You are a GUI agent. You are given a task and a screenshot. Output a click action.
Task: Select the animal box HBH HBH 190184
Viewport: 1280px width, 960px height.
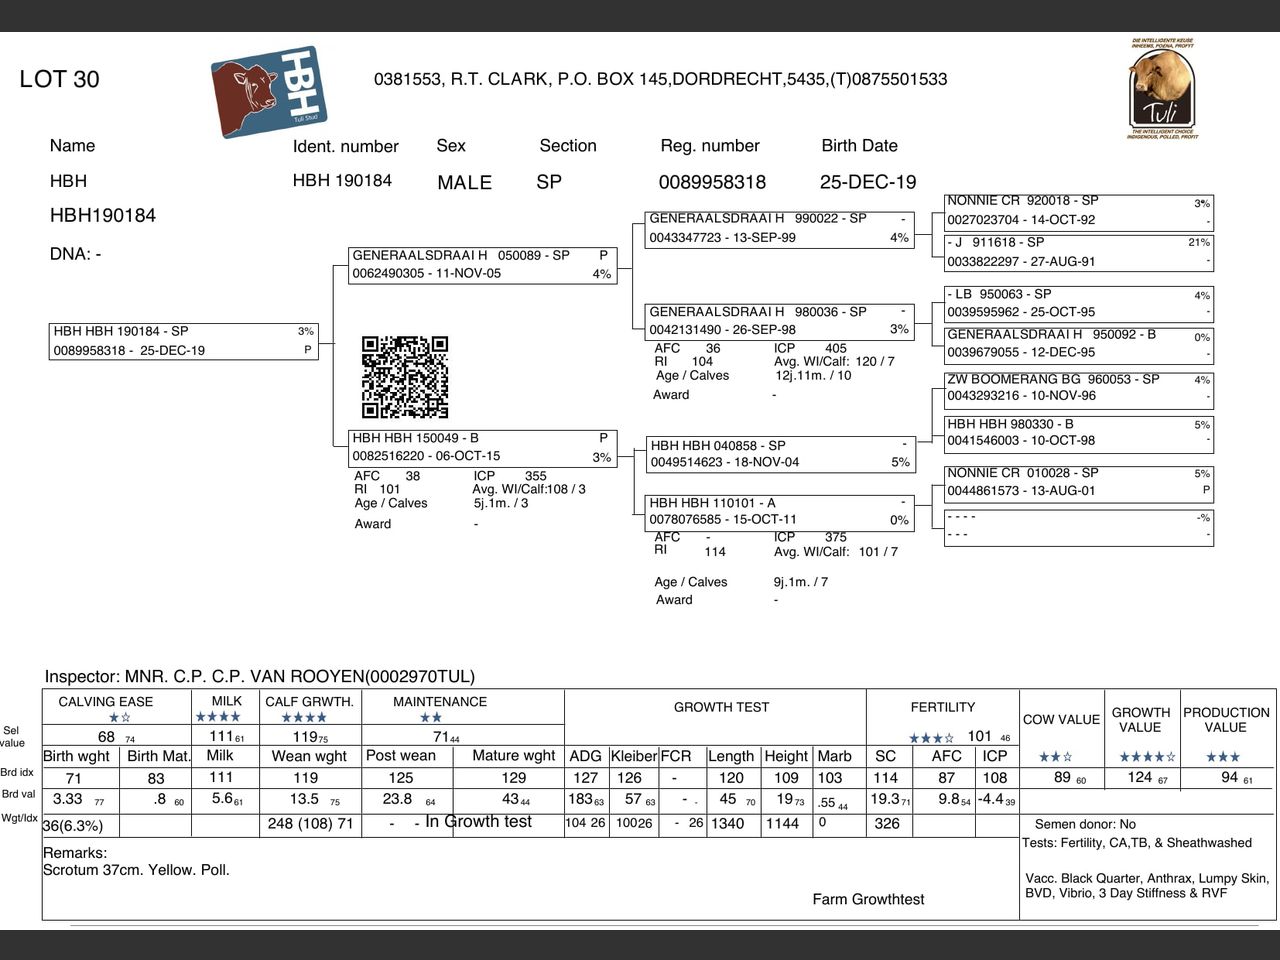coord(184,341)
